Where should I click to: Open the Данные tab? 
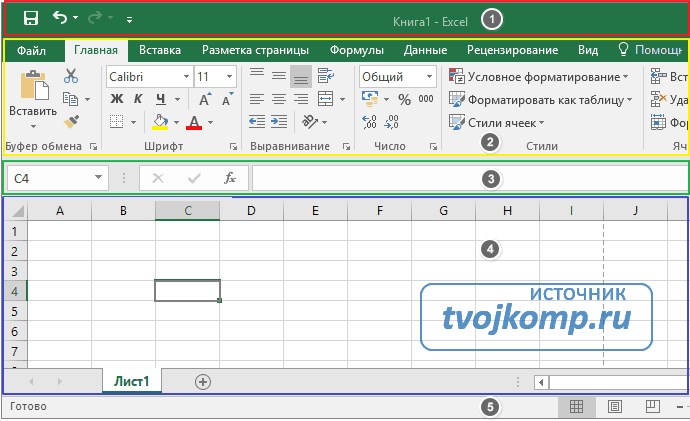pos(426,50)
